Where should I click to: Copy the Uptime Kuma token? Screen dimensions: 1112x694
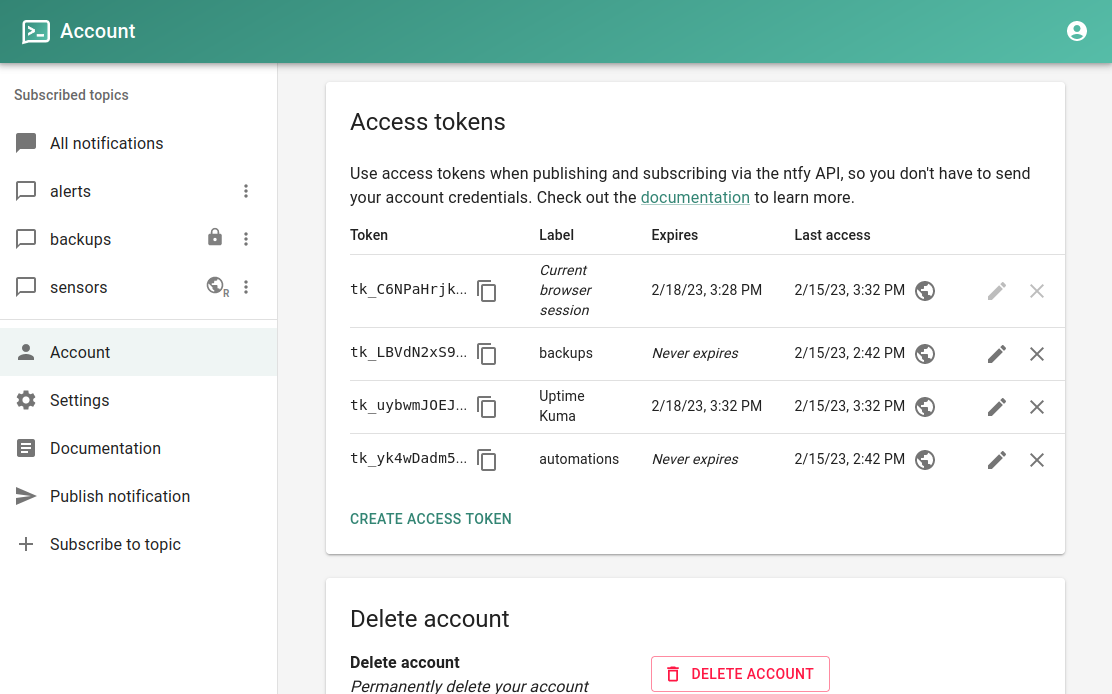click(x=487, y=407)
